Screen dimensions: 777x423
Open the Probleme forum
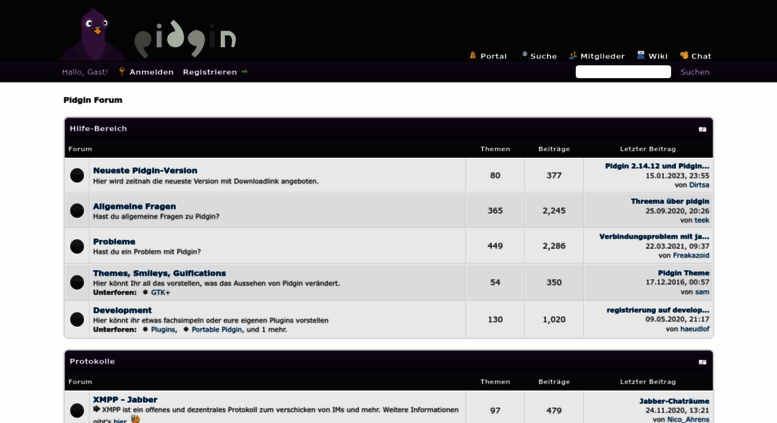pyautogui.click(x=114, y=242)
